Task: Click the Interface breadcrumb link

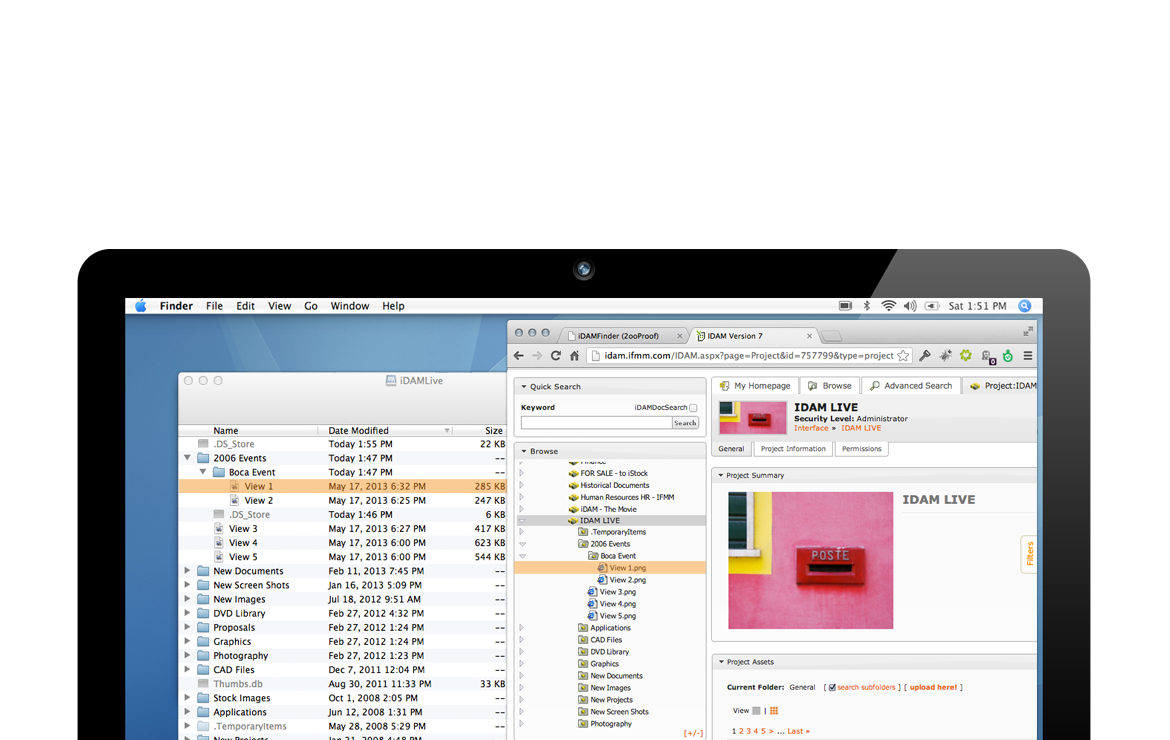Action: pyautogui.click(x=811, y=428)
